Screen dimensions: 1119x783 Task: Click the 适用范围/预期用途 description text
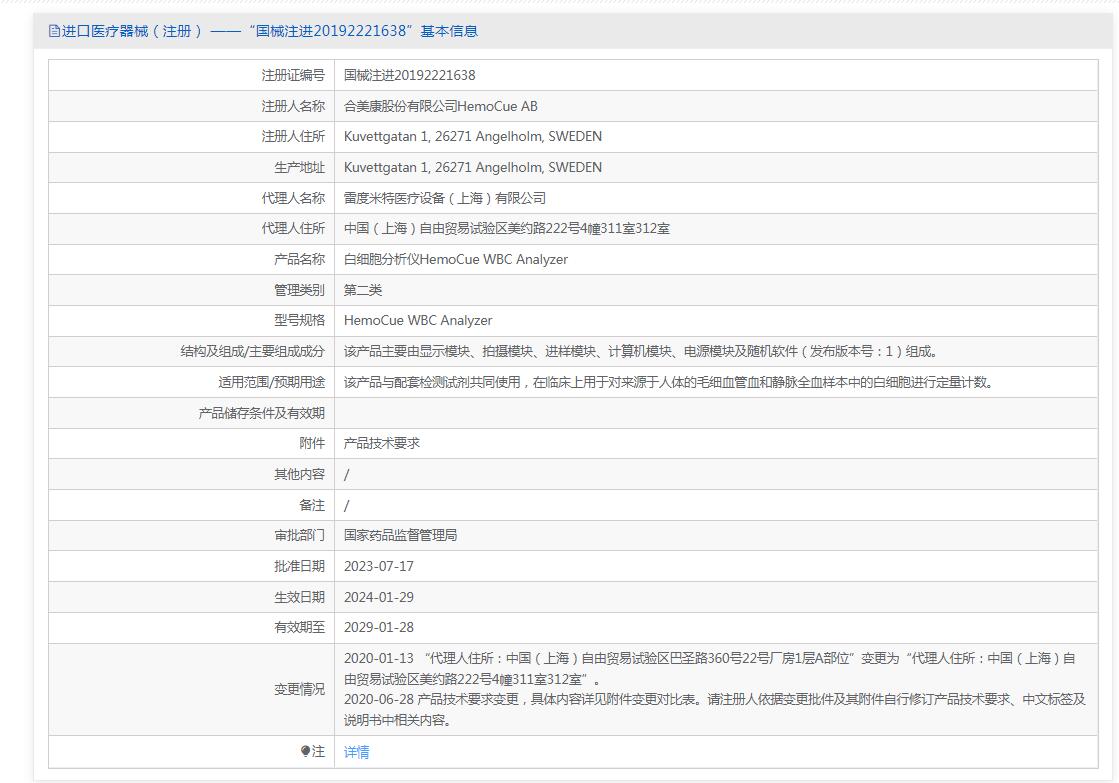coord(669,382)
